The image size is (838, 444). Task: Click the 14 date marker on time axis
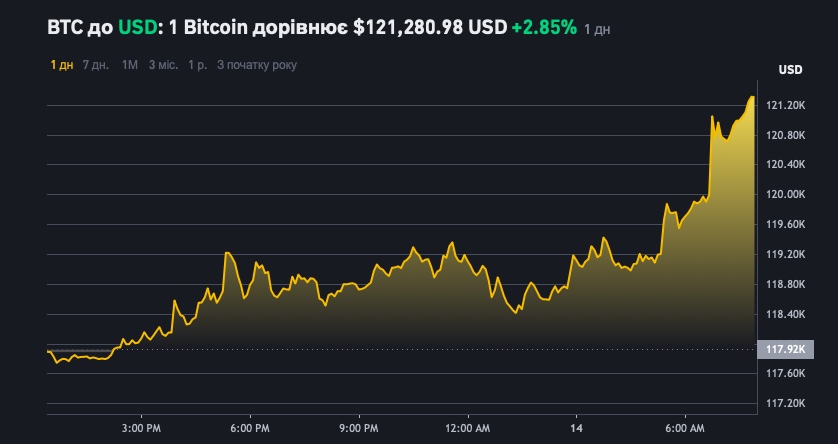(x=576, y=427)
